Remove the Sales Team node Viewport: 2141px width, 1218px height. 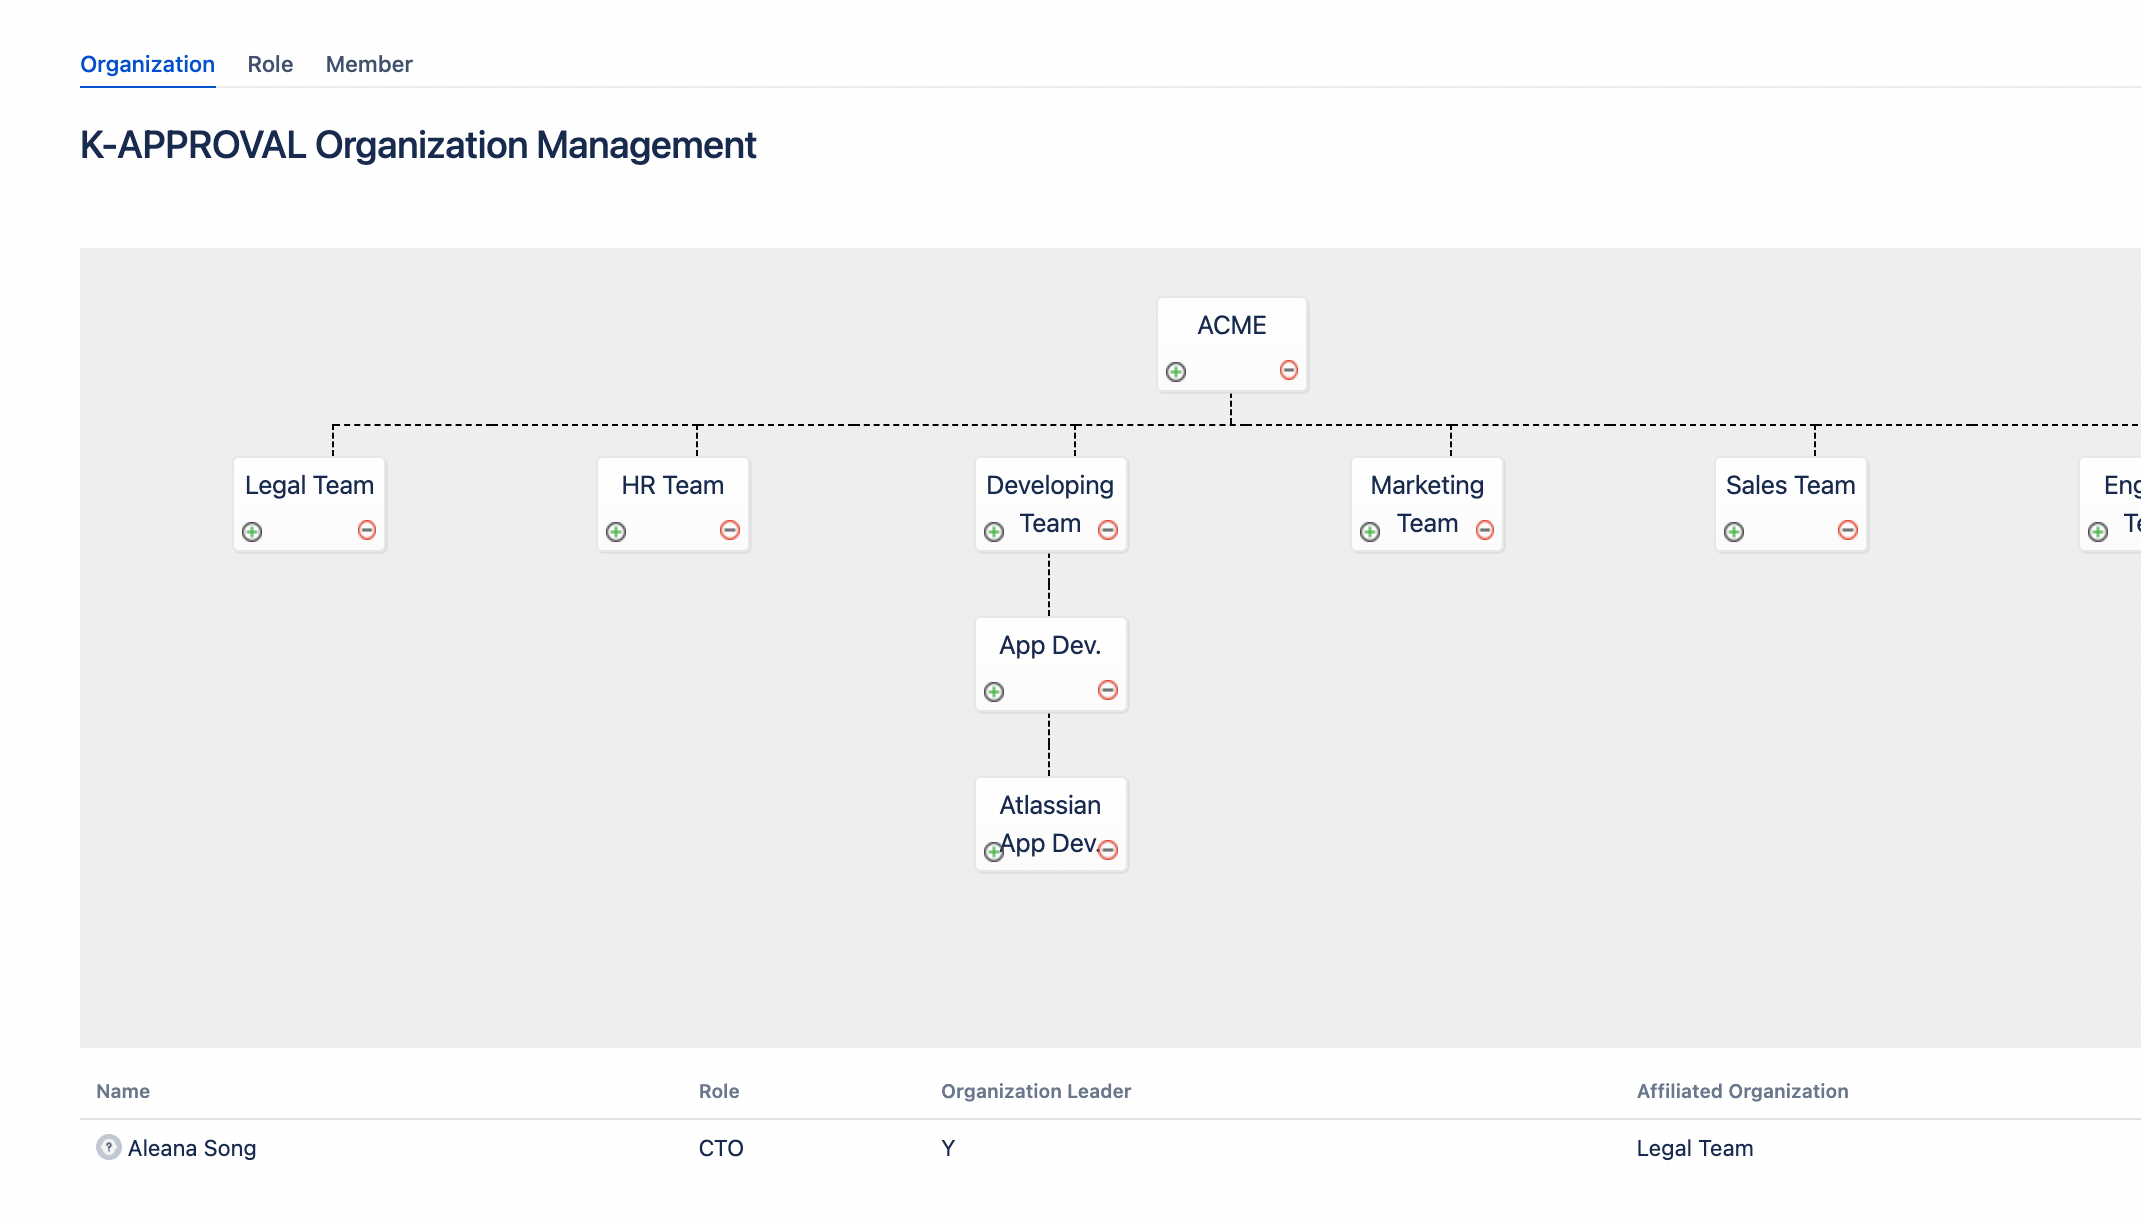[1848, 530]
